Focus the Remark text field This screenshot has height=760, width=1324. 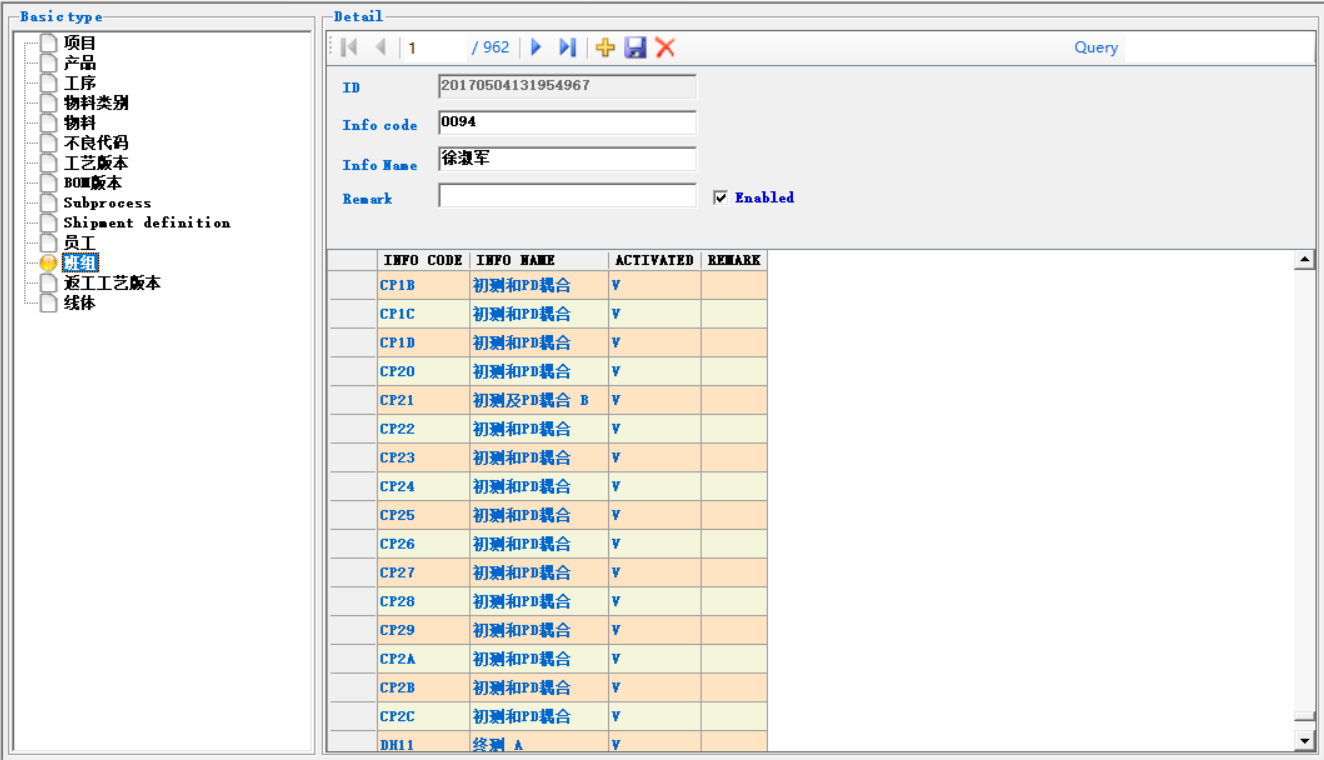coord(567,196)
